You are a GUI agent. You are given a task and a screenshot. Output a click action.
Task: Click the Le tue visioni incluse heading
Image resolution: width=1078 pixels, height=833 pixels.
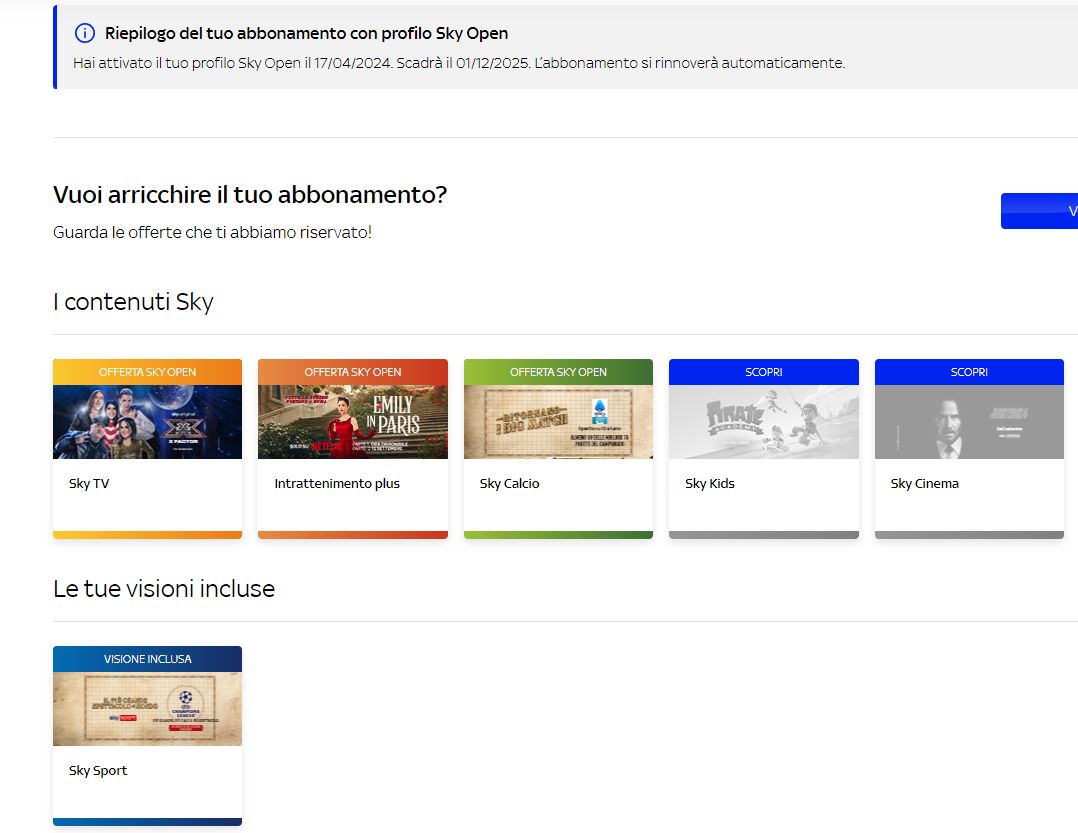coord(164,589)
